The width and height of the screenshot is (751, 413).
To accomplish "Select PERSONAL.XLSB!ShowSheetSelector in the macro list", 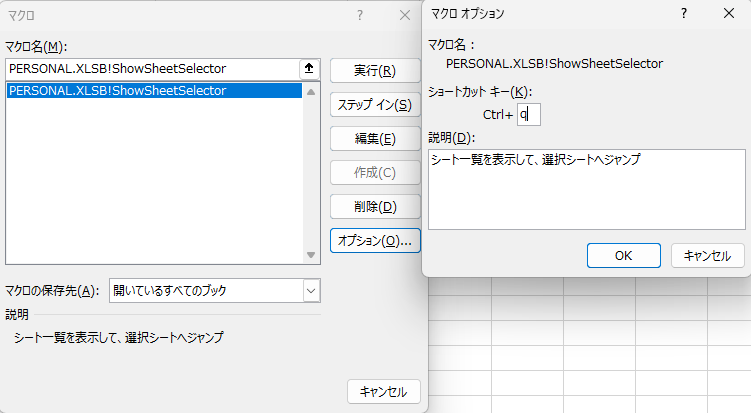I will pyautogui.click(x=117, y=91).
